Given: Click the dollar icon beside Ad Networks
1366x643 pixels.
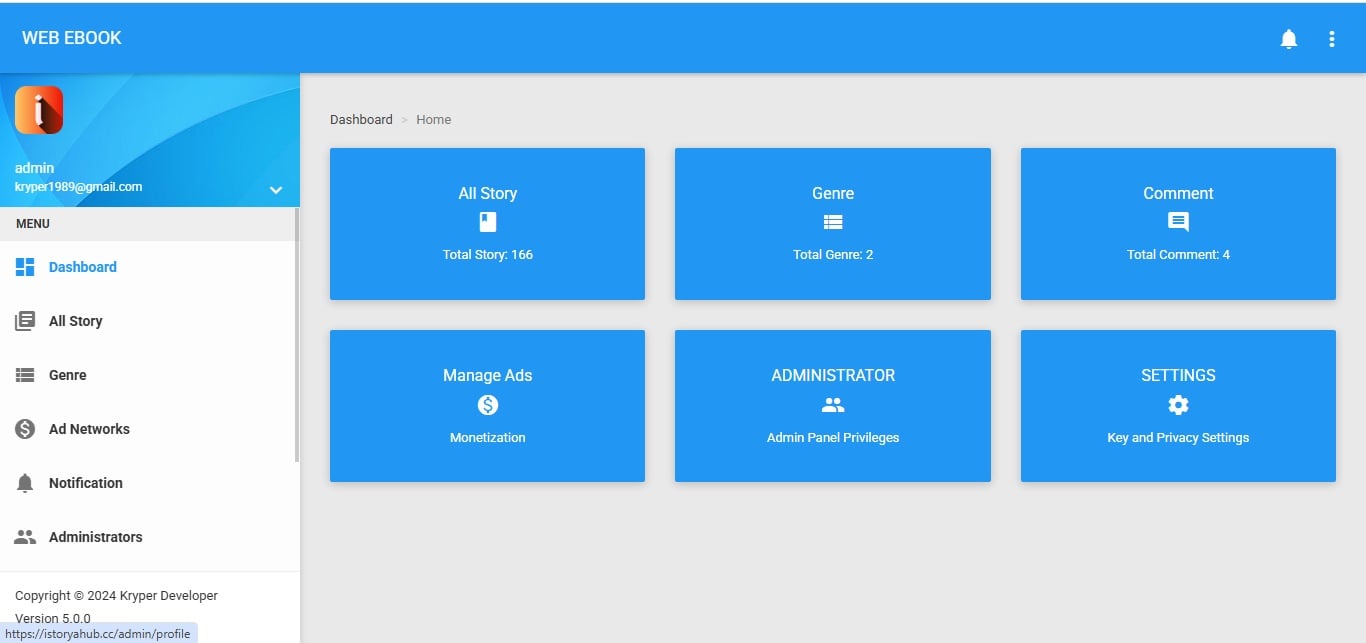Looking at the screenshot, I should point(25,429).
